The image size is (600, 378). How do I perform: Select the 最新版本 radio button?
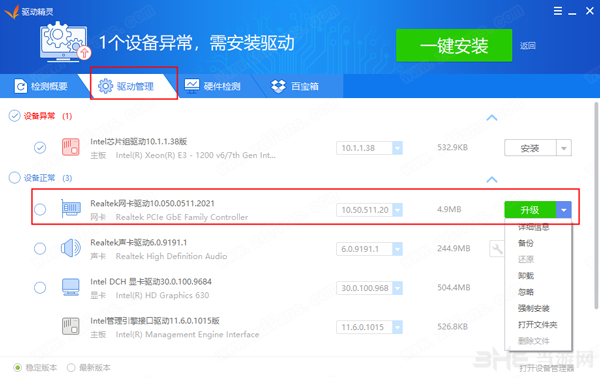pos(71,368)
